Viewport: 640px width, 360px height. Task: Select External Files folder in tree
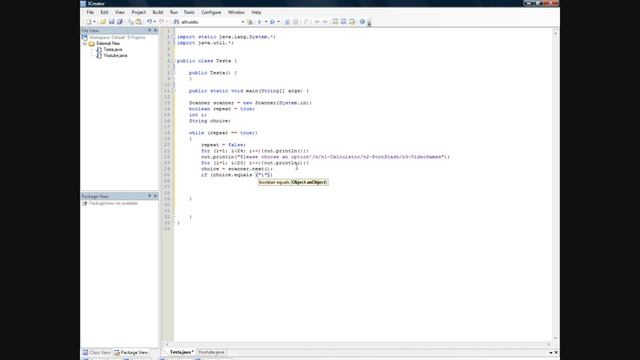pos(104,43)
